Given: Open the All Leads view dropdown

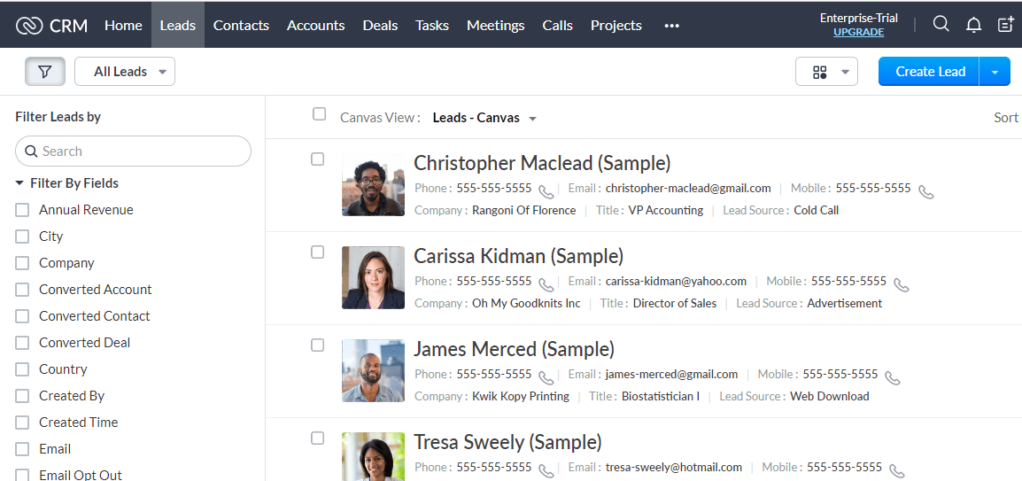Looking at the screenshot, I should tap(125, 72).
